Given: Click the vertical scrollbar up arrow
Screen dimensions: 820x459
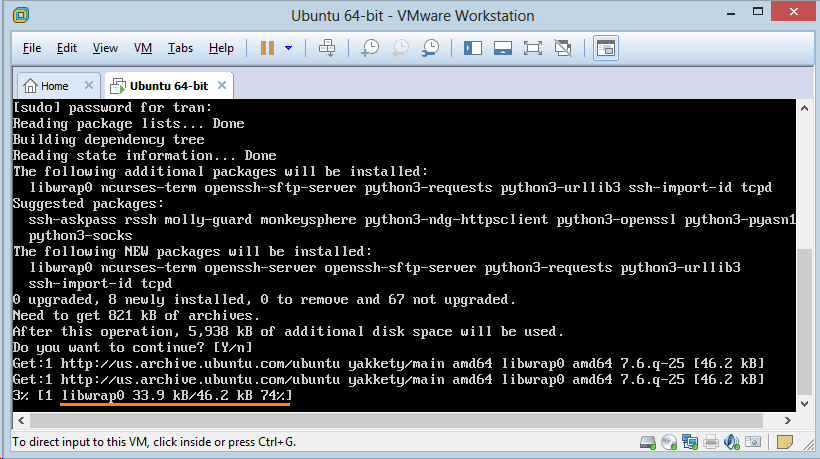Looking at the screenshot, I should 804,108.
